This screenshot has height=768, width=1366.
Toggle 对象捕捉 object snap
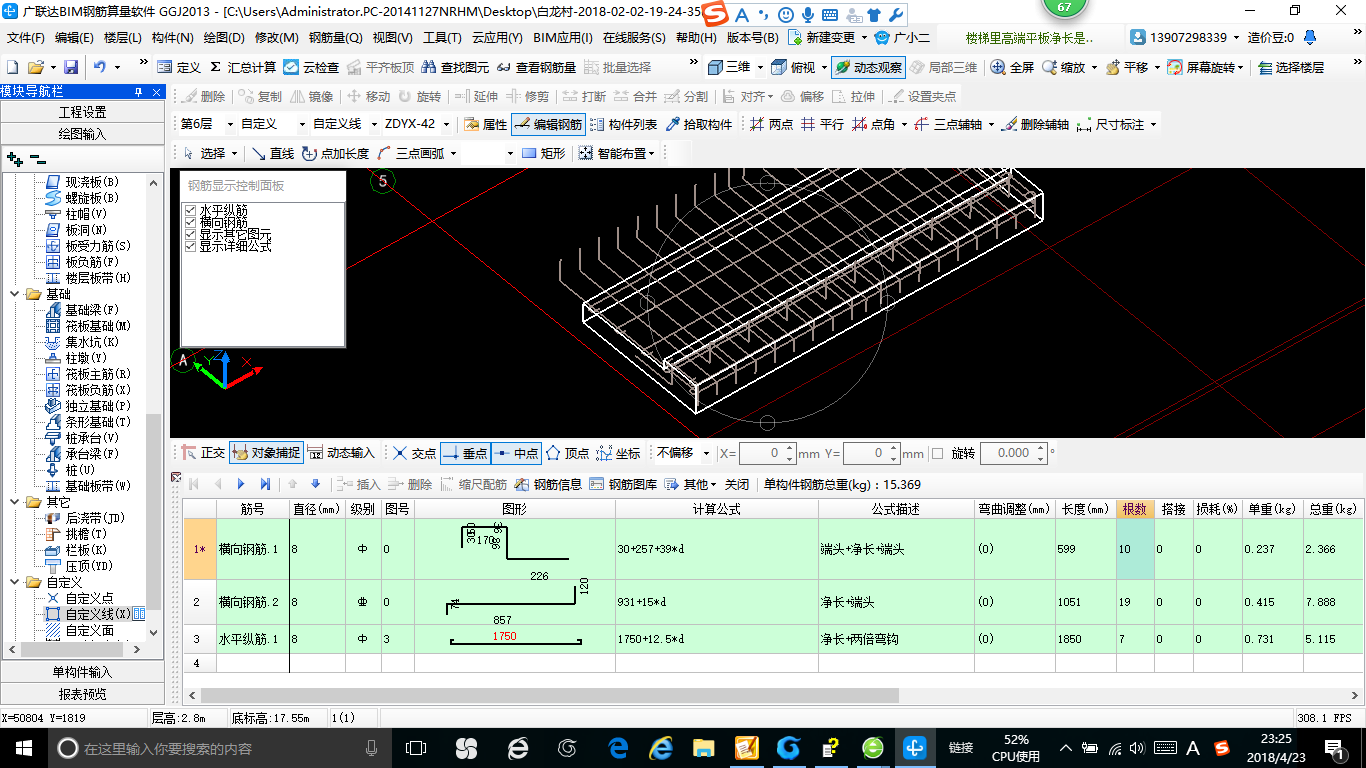266,452
